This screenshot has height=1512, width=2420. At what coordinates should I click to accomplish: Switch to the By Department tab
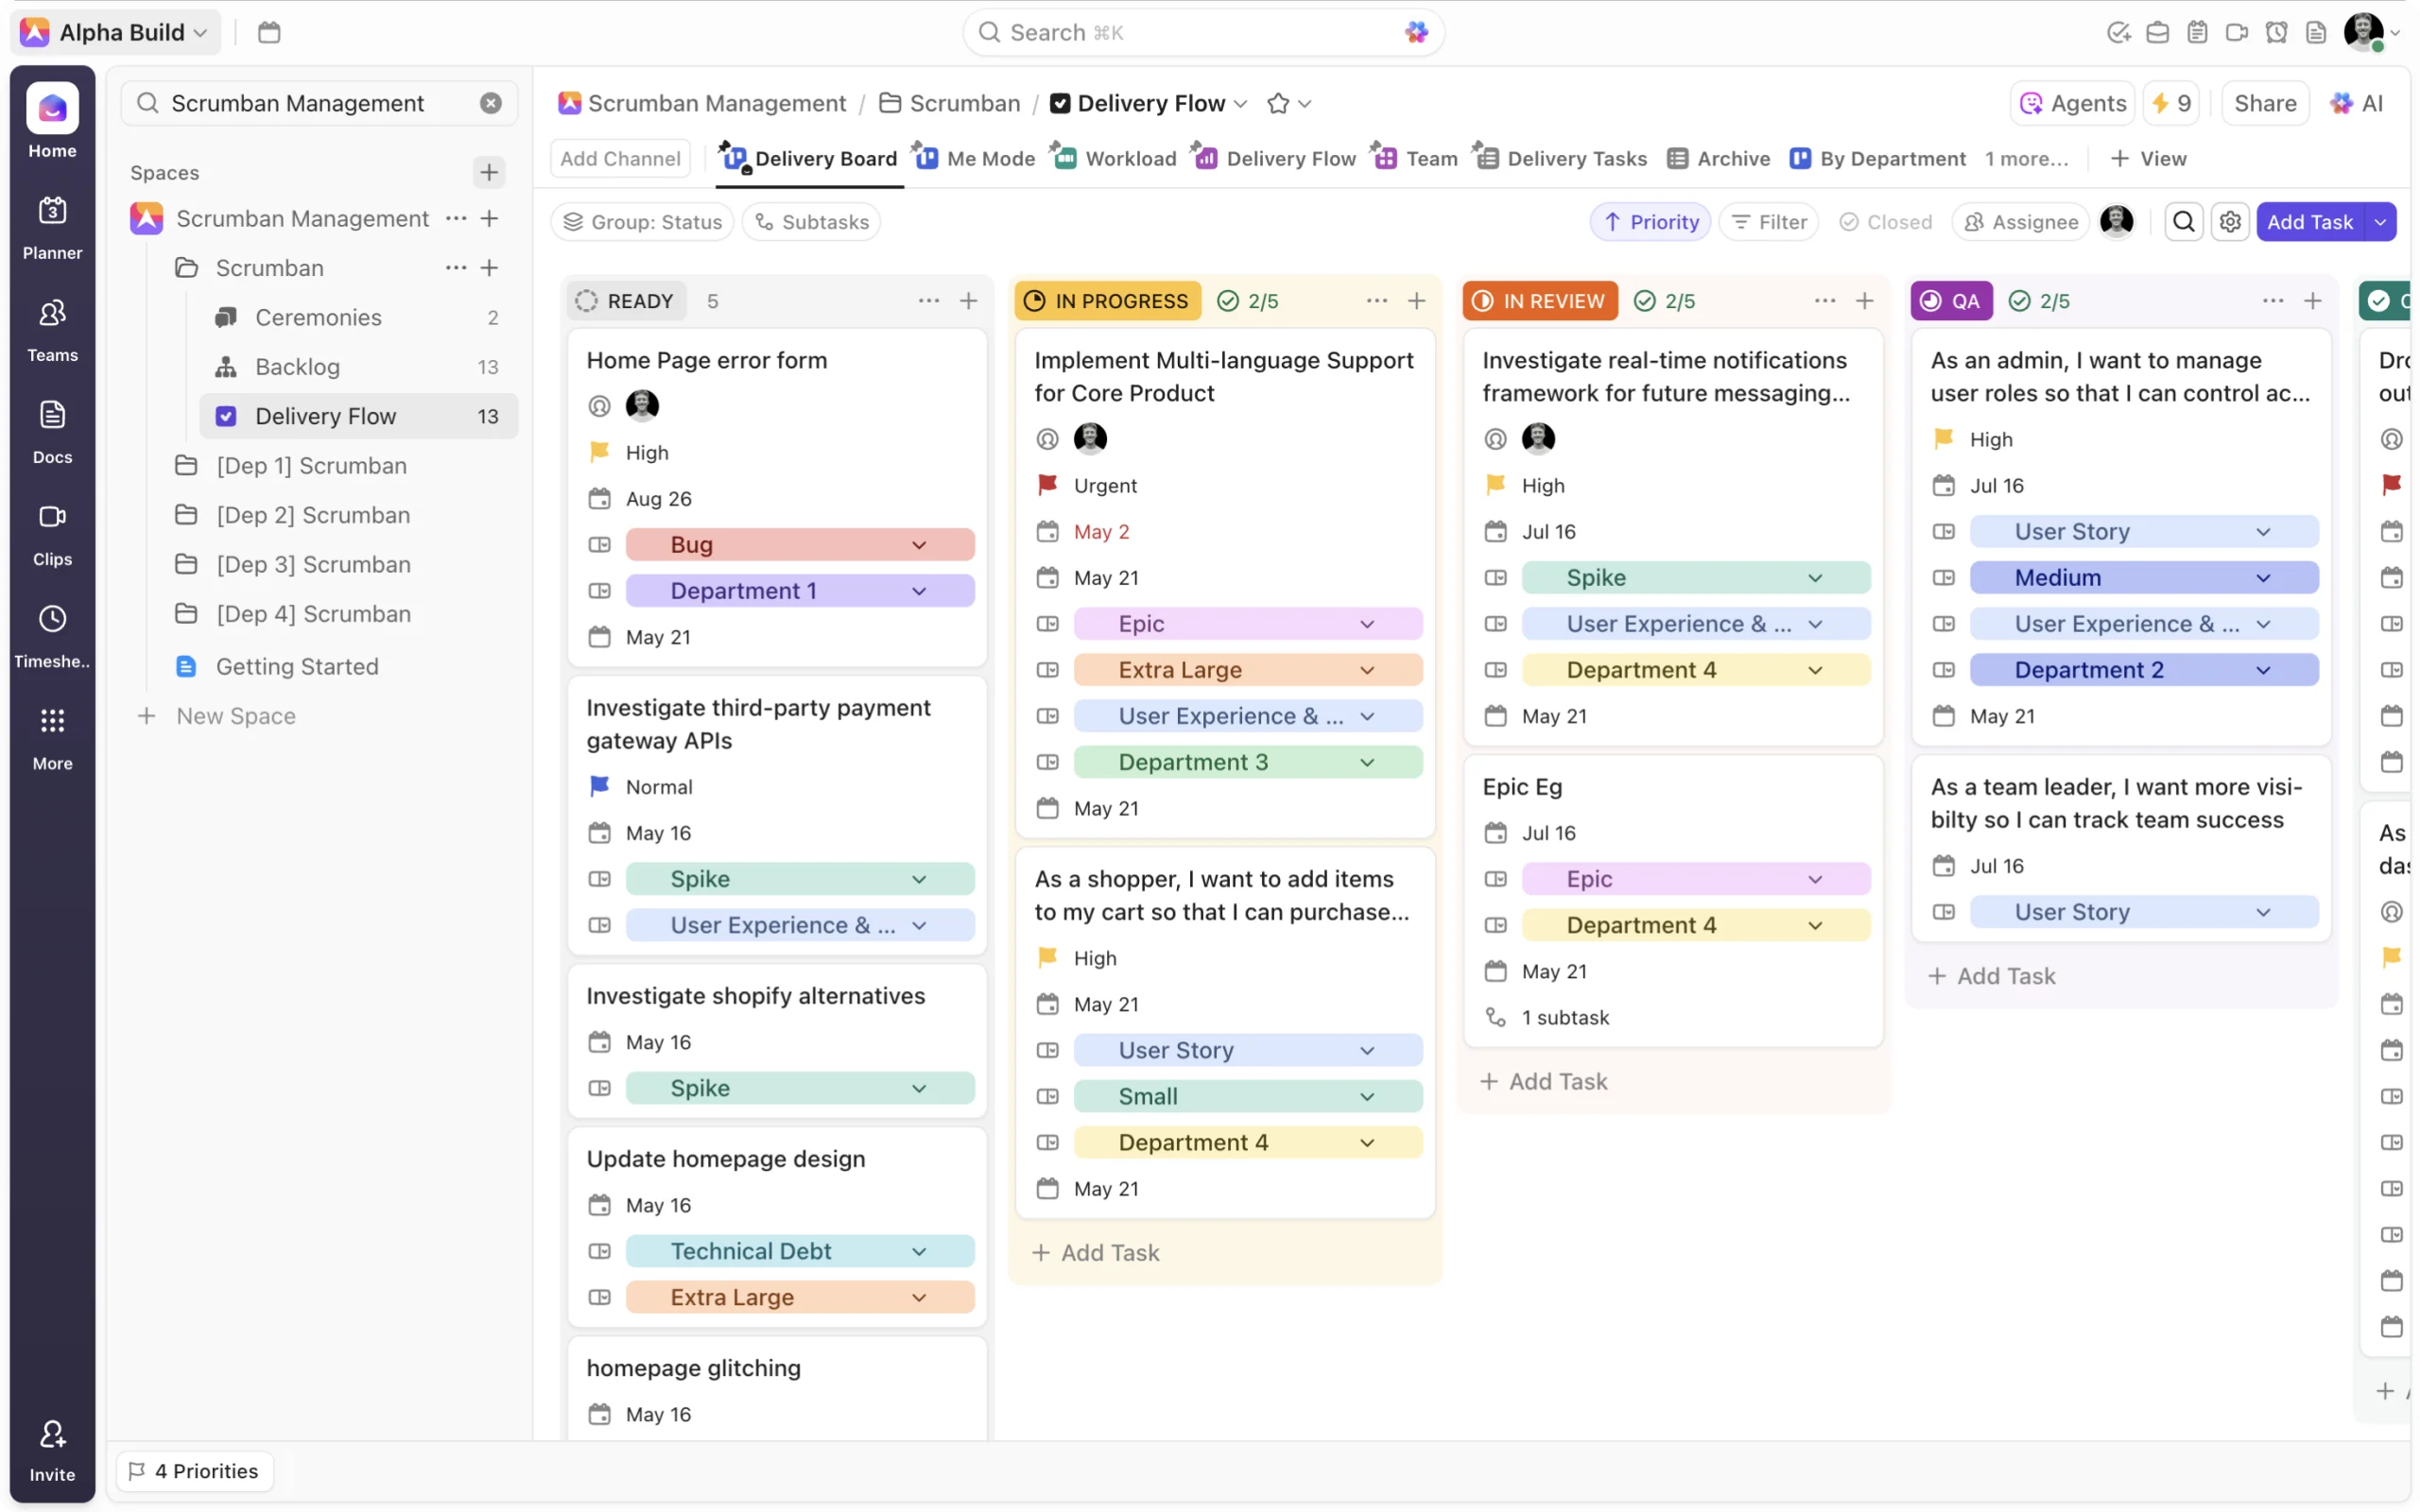point(1878,158)
